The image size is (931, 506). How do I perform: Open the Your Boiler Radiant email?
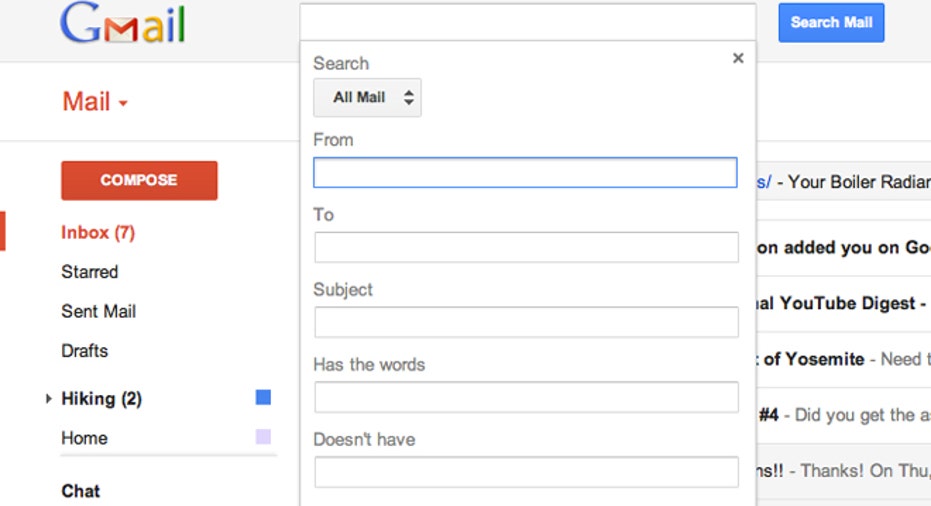click(844, 182)
